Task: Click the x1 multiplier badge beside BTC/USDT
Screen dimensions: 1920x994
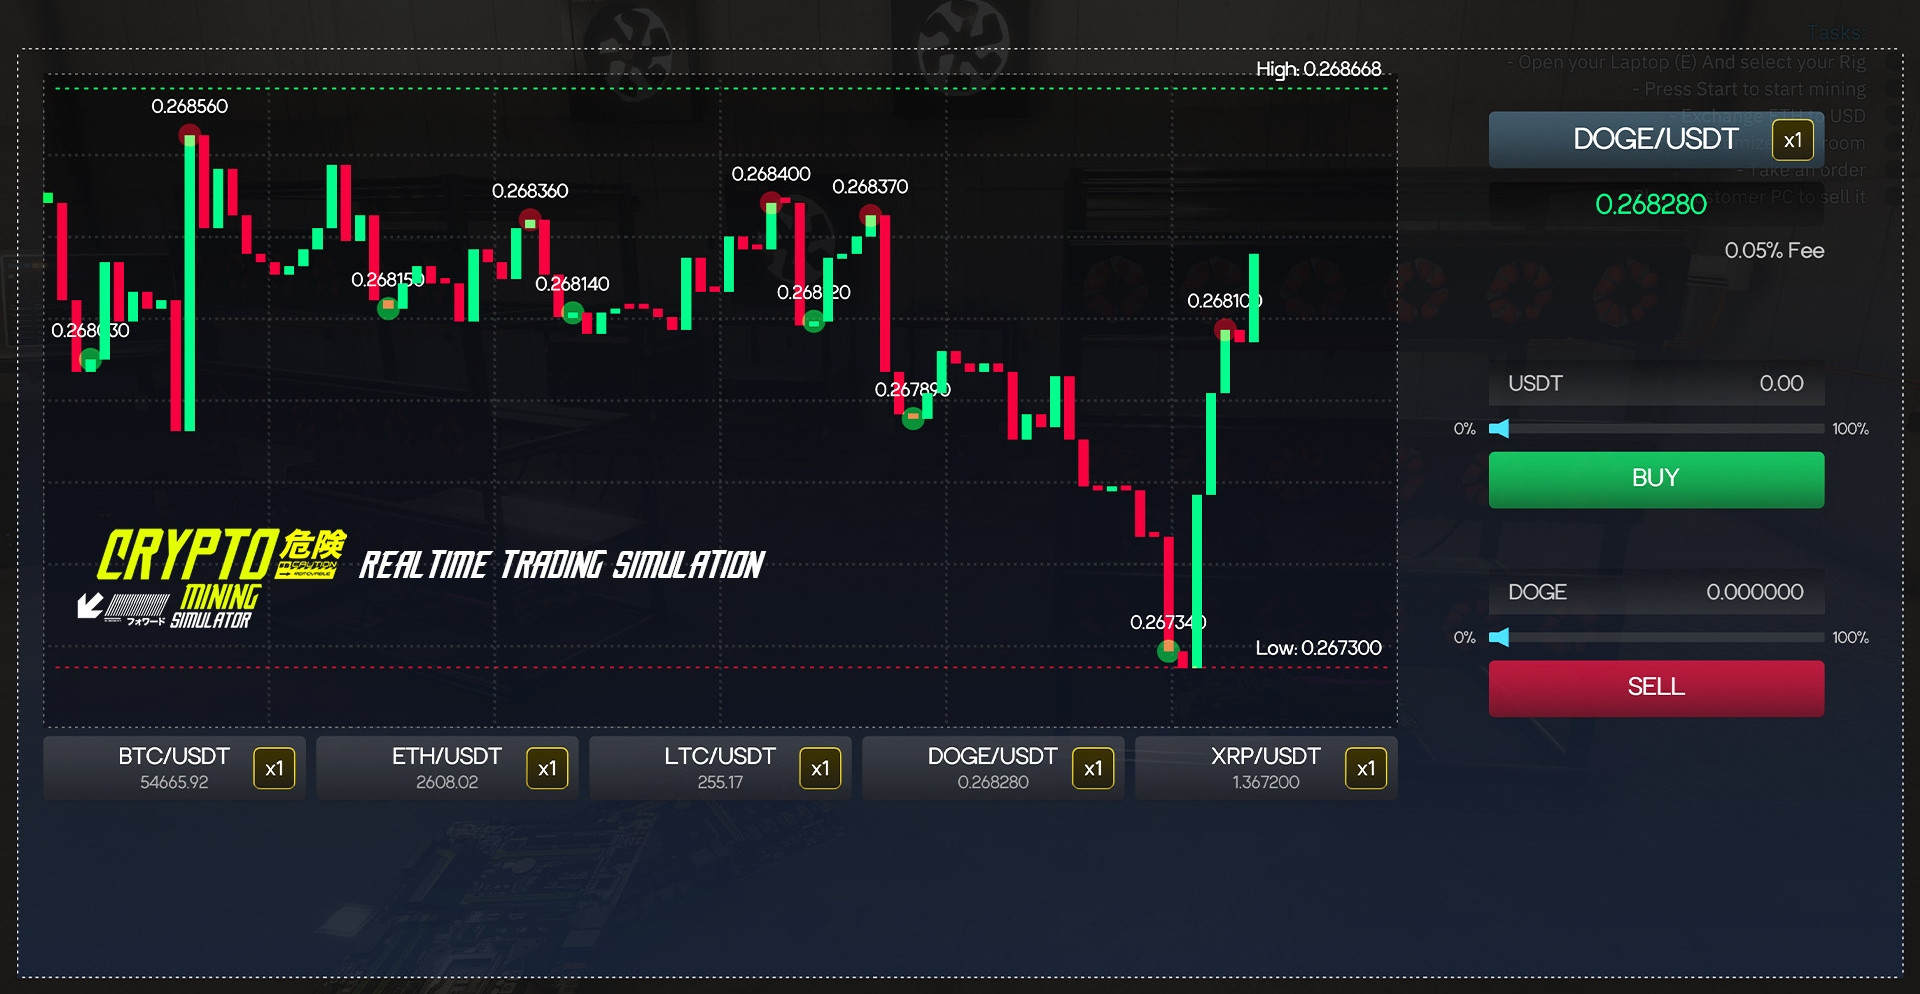Action: (274, 769)
